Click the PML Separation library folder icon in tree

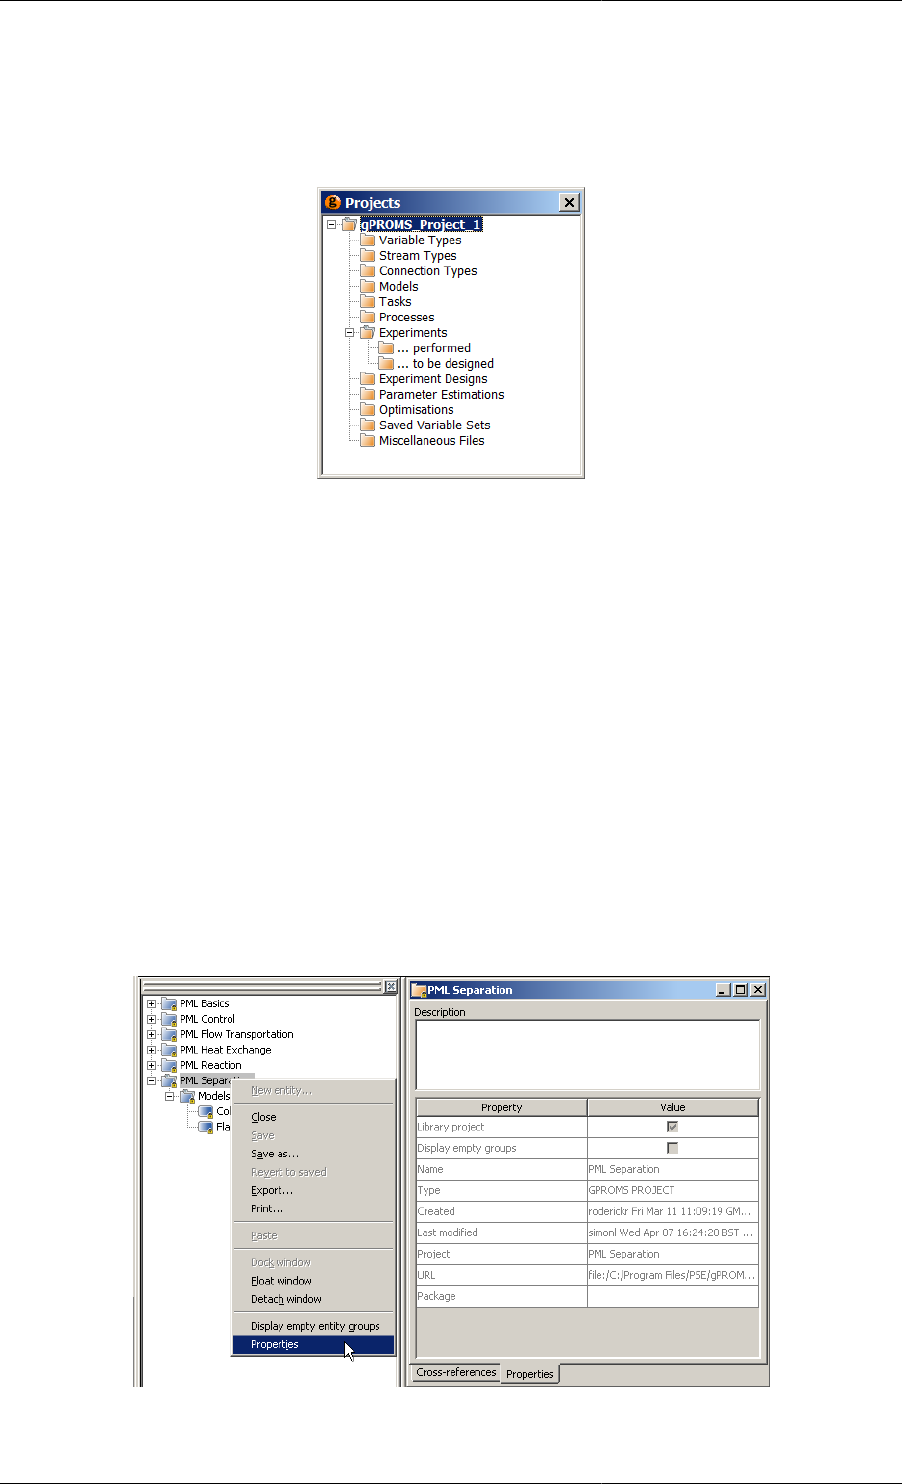point(169,1081)
